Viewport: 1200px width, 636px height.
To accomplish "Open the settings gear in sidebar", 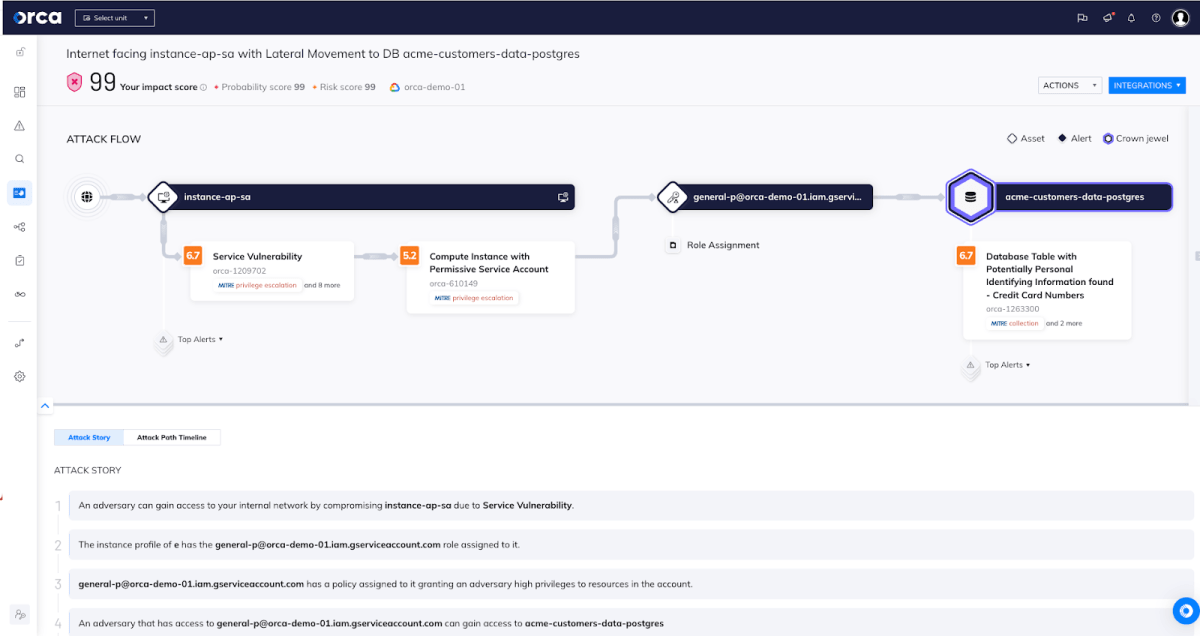I will coord(19,377).
